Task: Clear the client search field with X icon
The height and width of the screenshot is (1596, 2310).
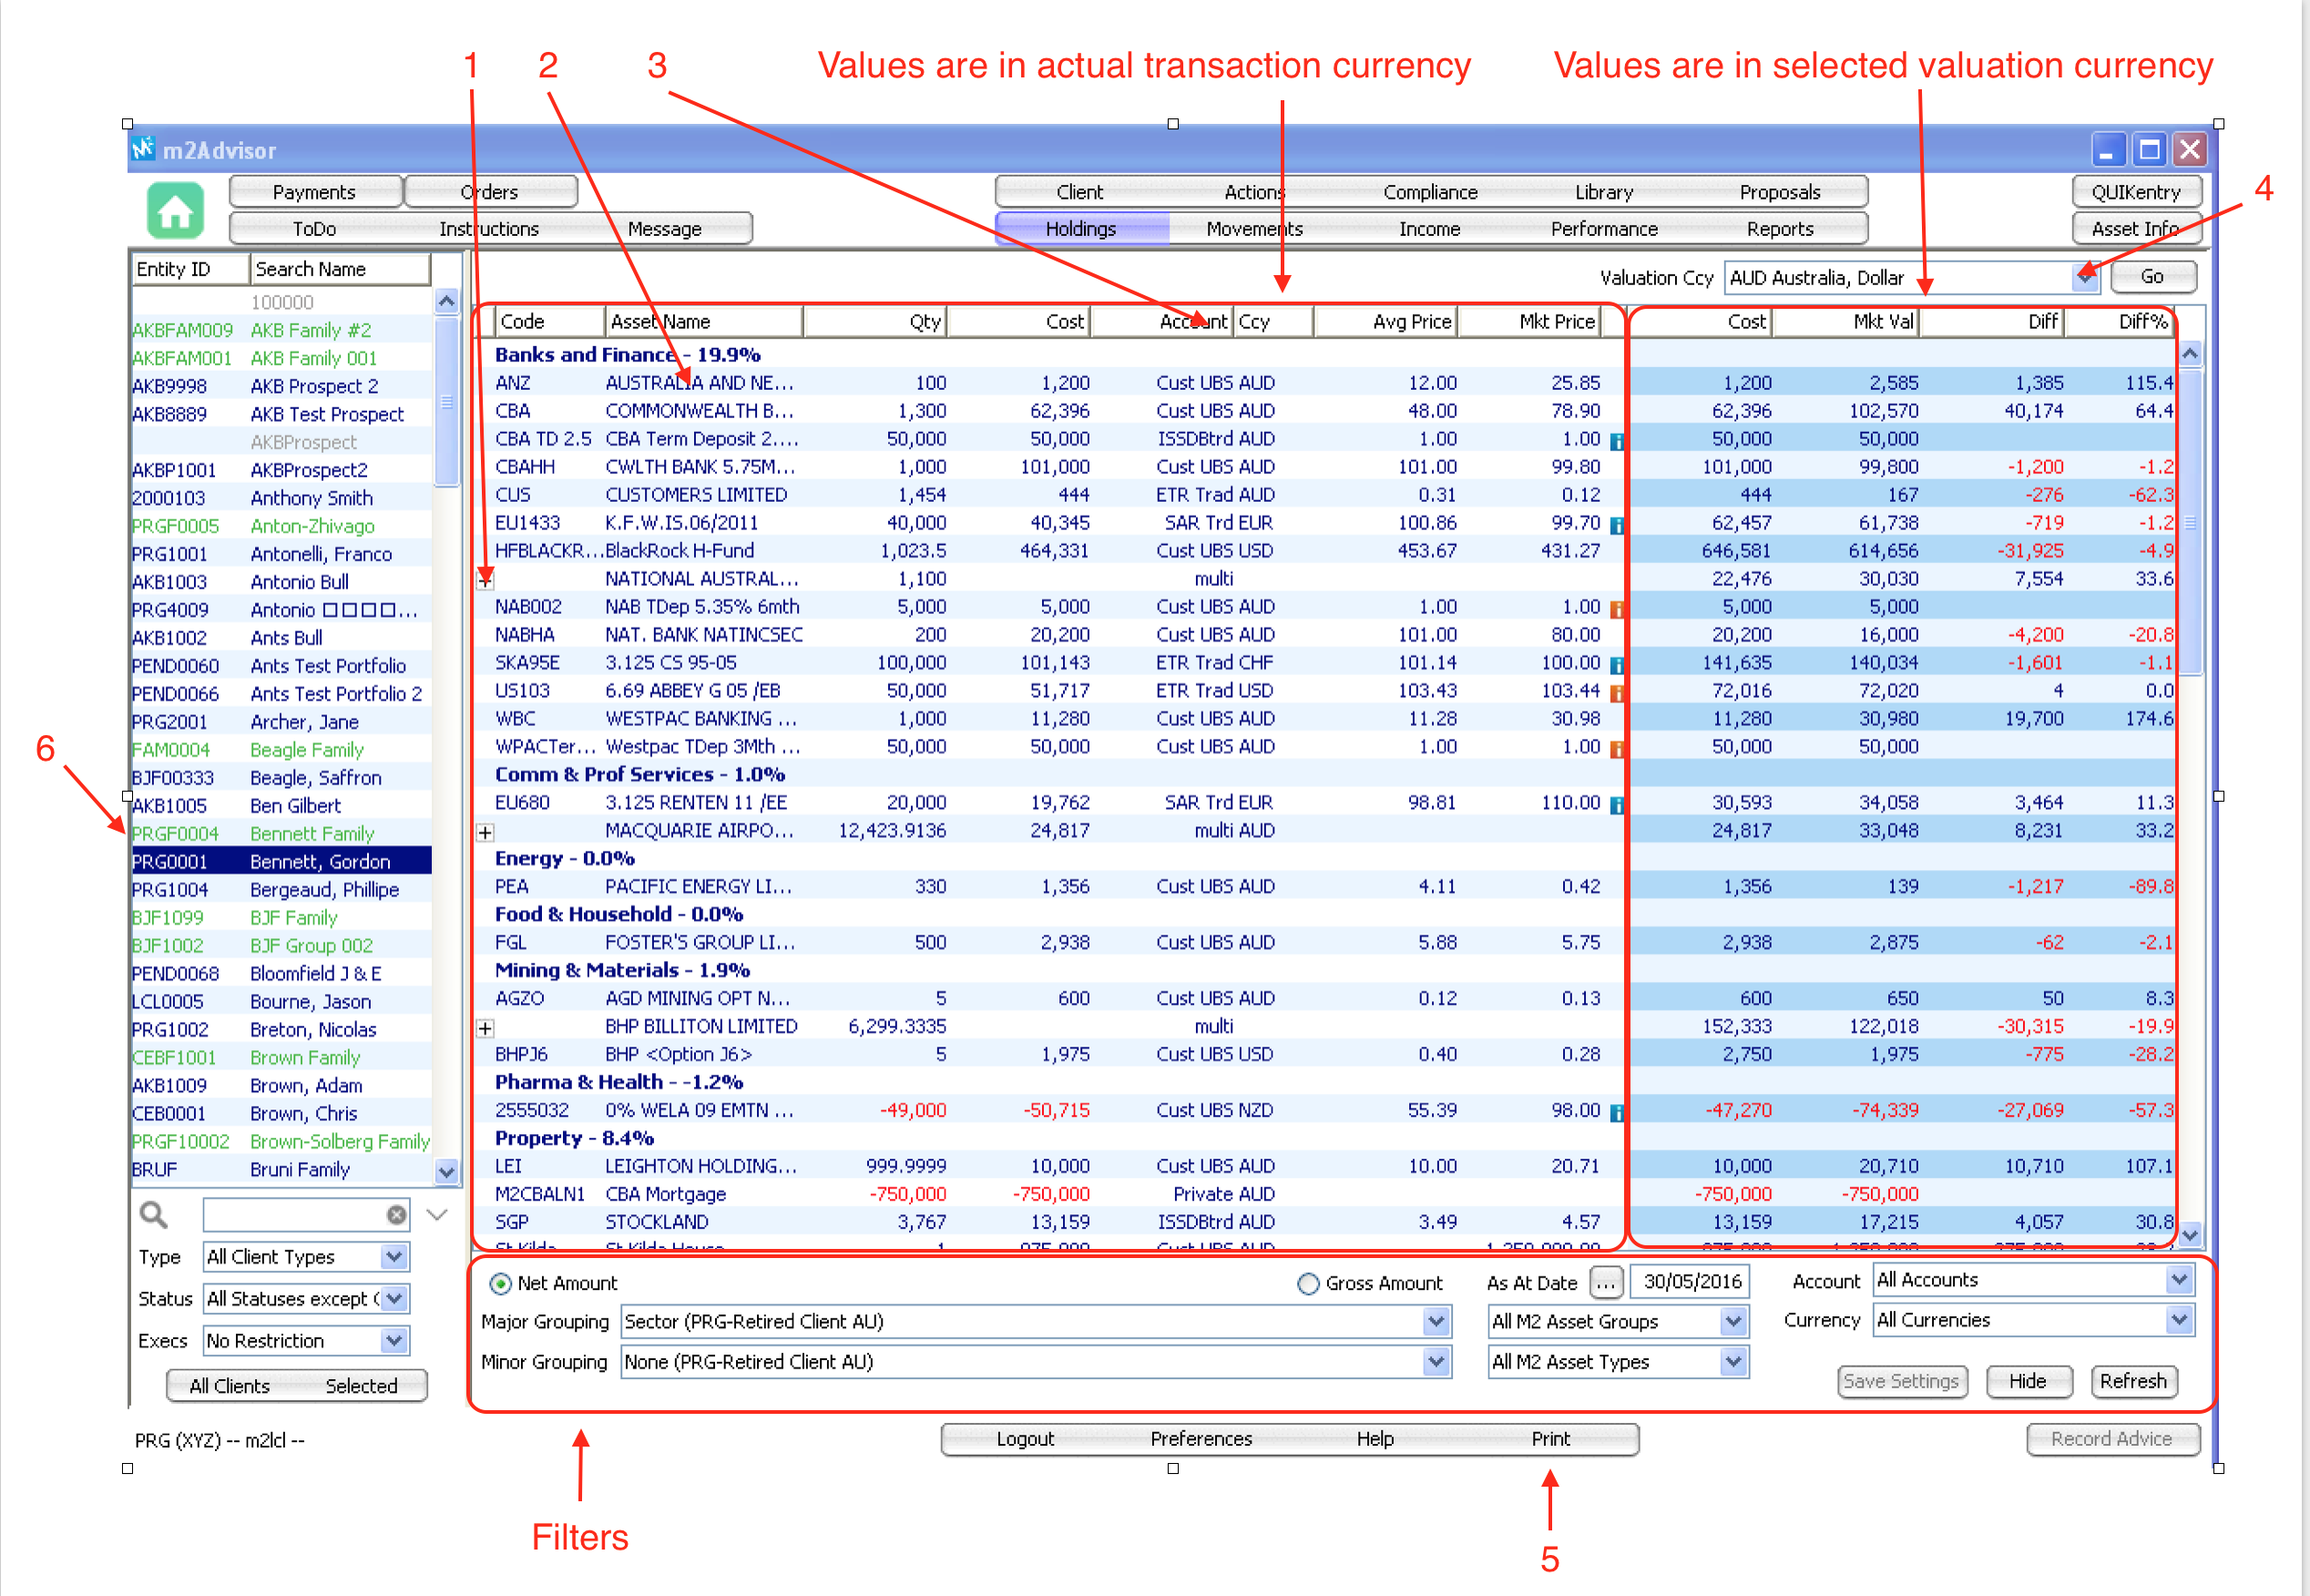Action: (x=397, y=1214)
